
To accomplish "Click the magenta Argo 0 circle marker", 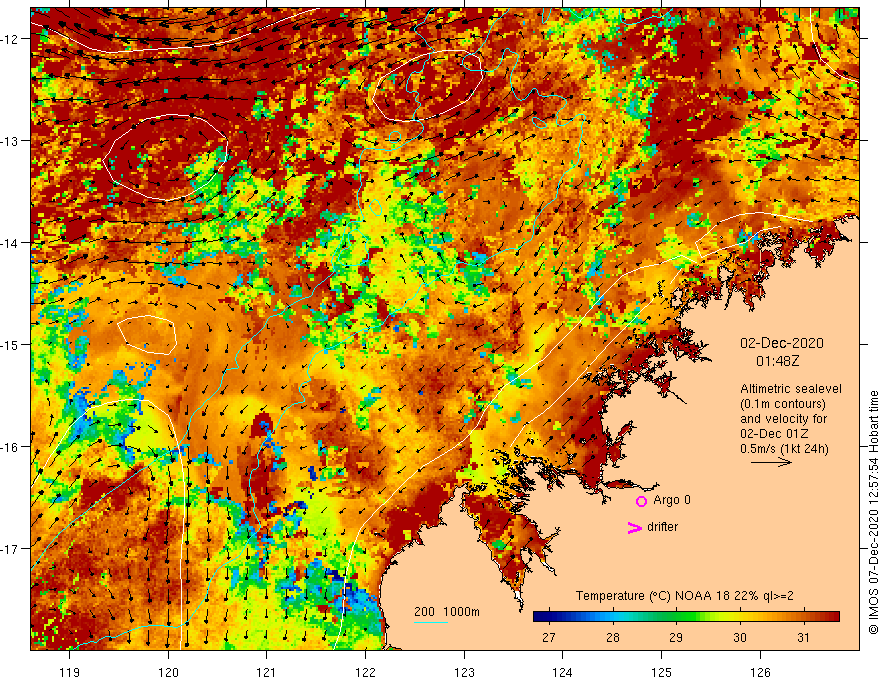I will (x=641, y=501).
